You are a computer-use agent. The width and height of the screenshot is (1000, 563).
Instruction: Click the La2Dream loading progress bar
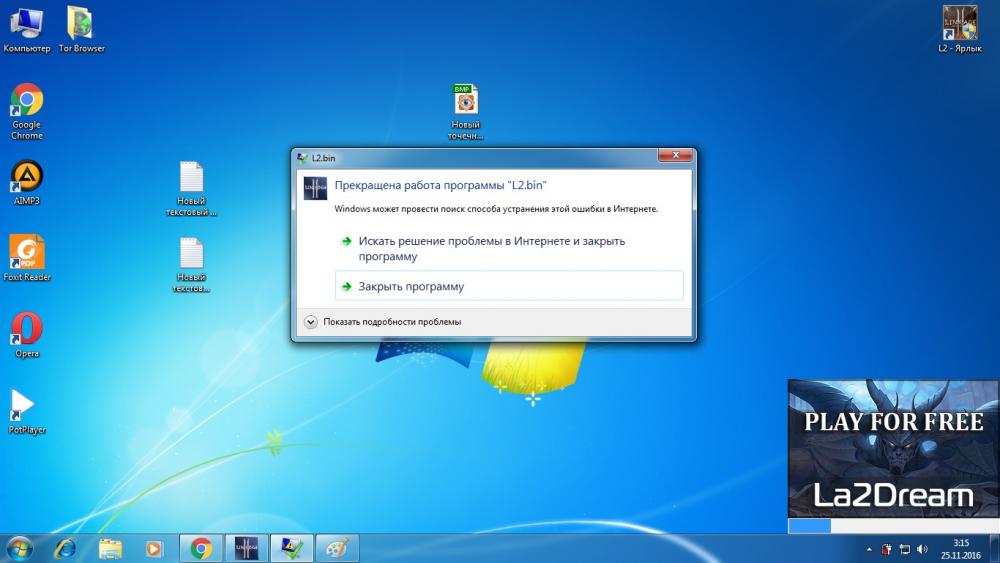coord(893,525)
